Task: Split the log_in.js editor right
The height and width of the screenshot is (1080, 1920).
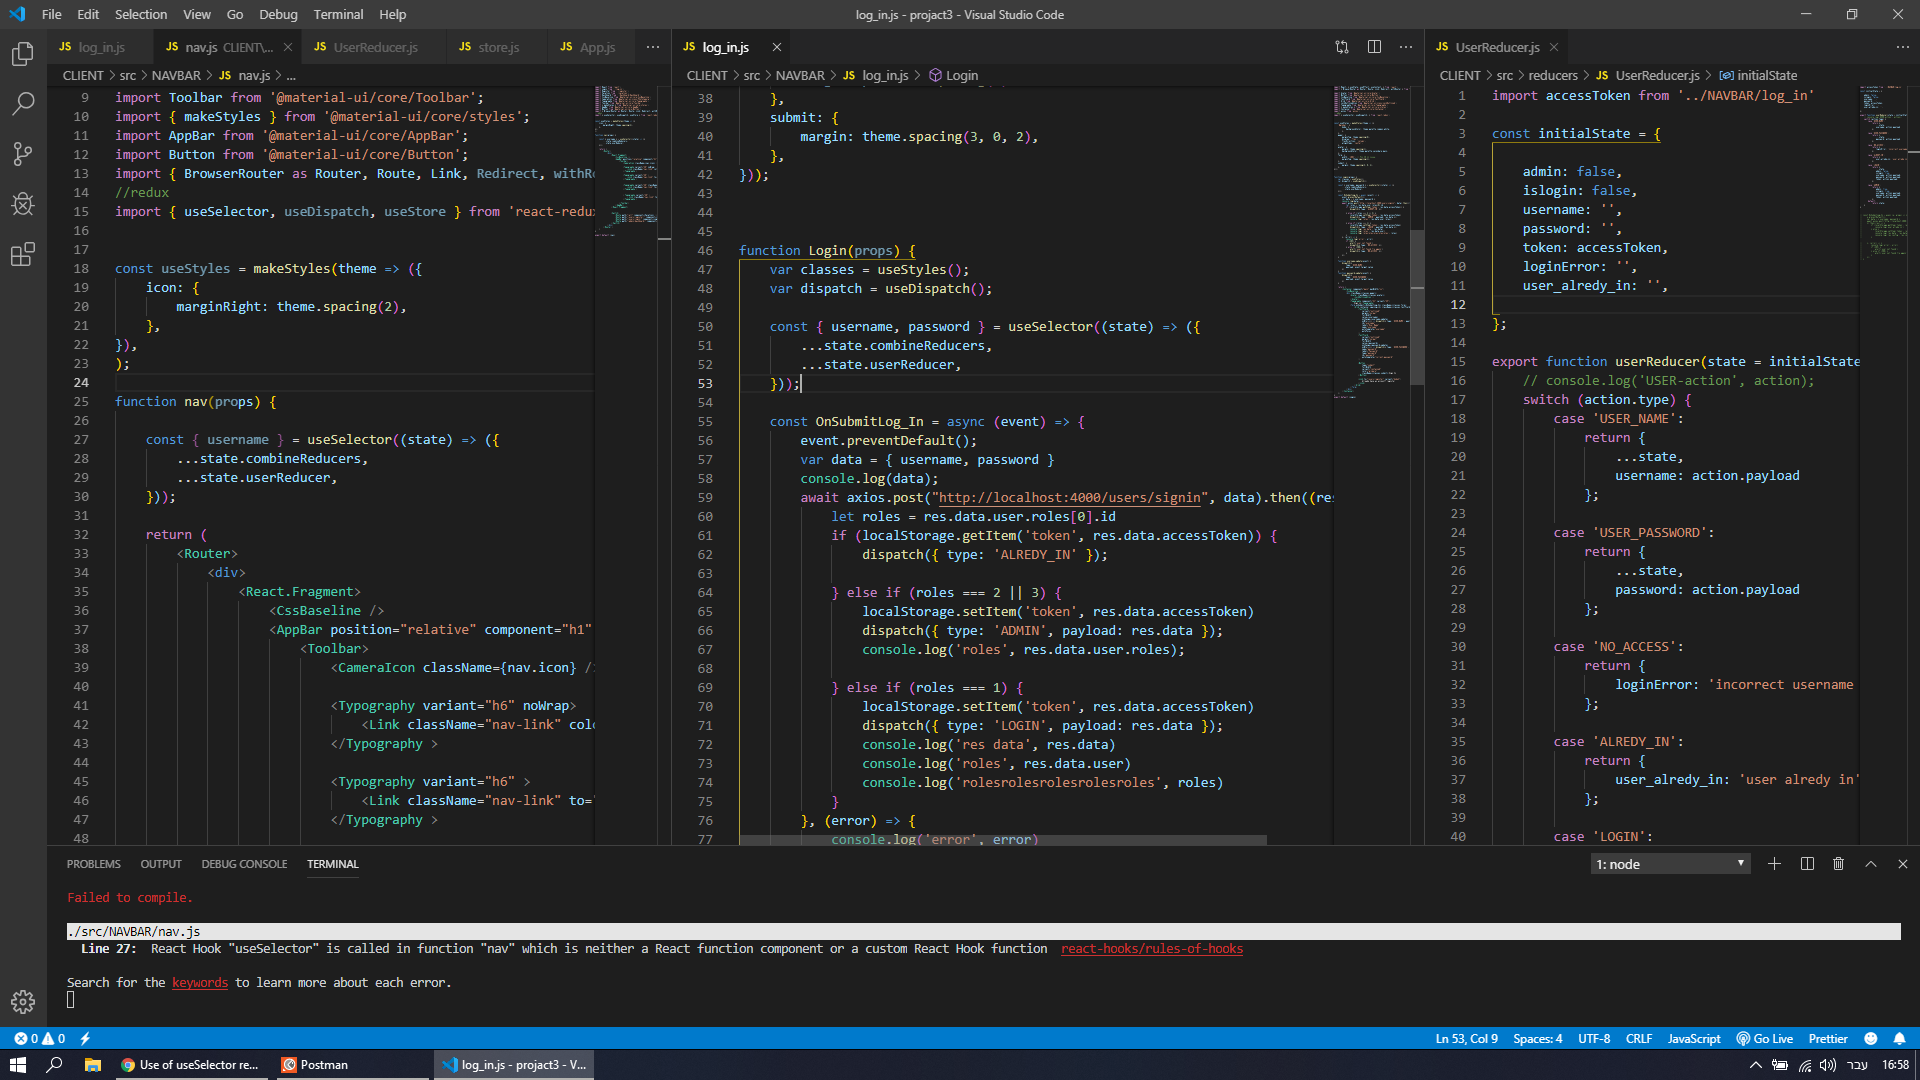Action: click(1374, 47)
